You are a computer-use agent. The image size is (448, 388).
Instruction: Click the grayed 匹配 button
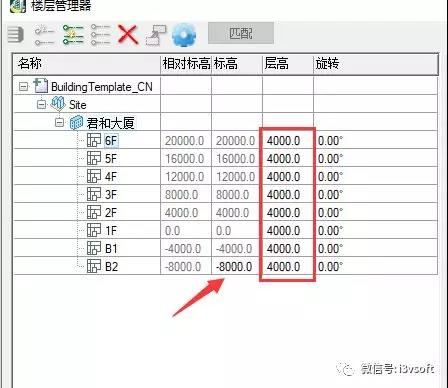coord(241,33)
